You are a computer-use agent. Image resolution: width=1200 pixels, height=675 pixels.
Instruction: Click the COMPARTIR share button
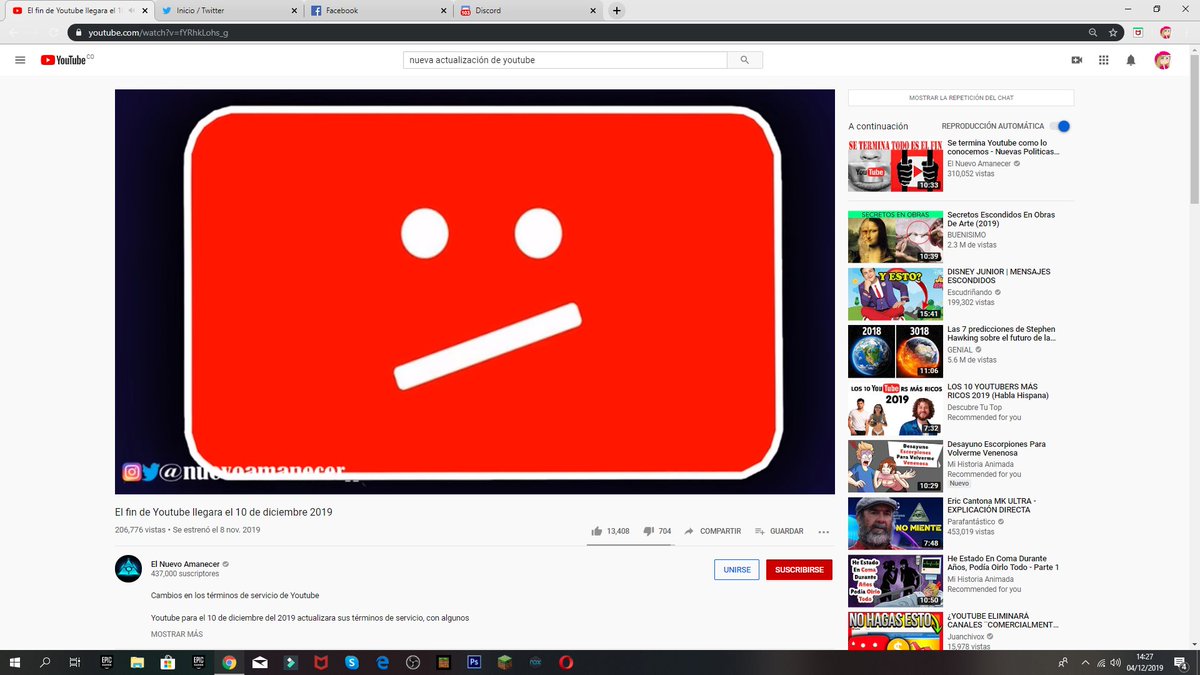713,531
